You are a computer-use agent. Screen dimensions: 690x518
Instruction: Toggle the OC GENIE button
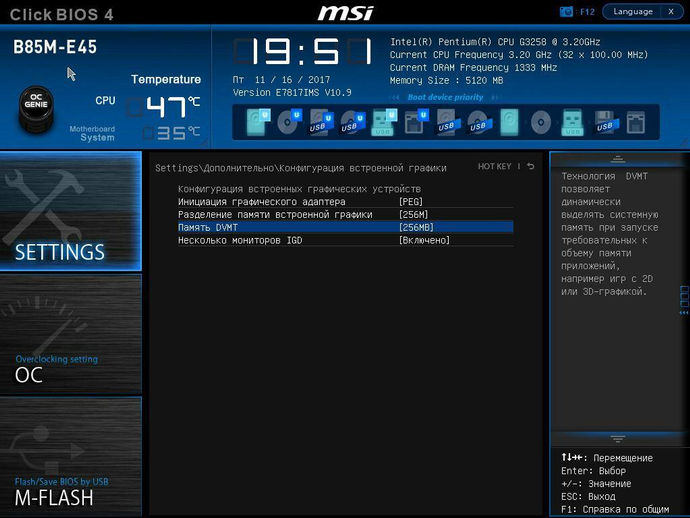tap(36, 108)
